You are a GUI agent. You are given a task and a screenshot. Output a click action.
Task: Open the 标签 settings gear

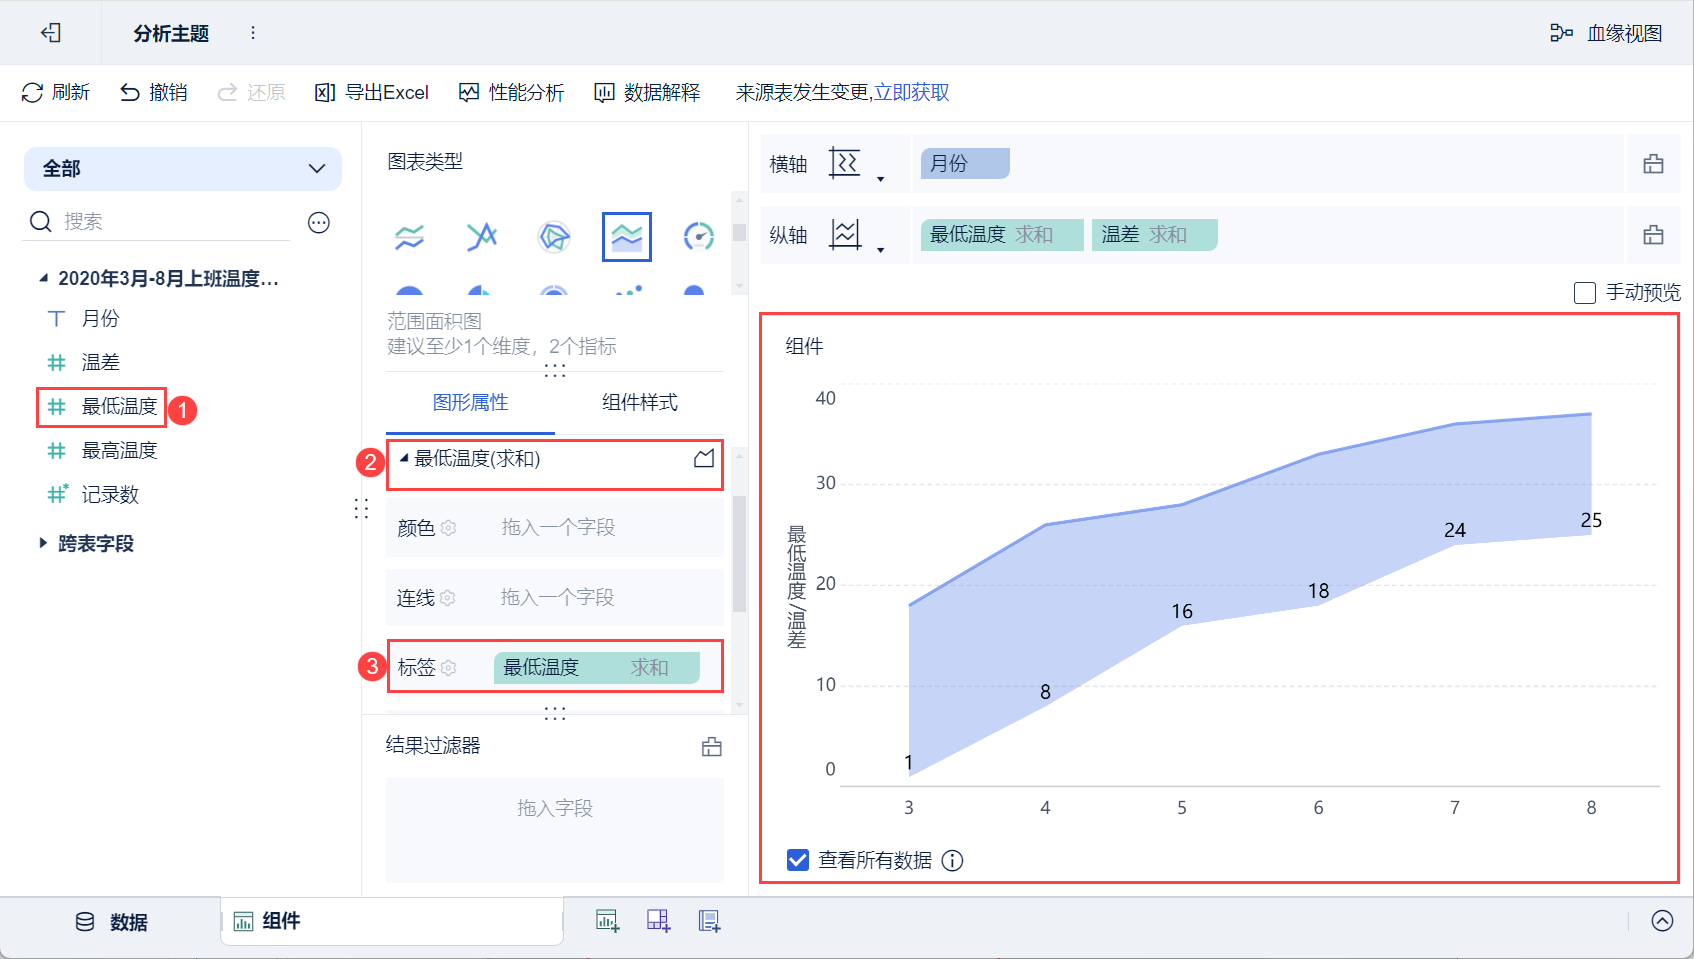coord(449,667)
